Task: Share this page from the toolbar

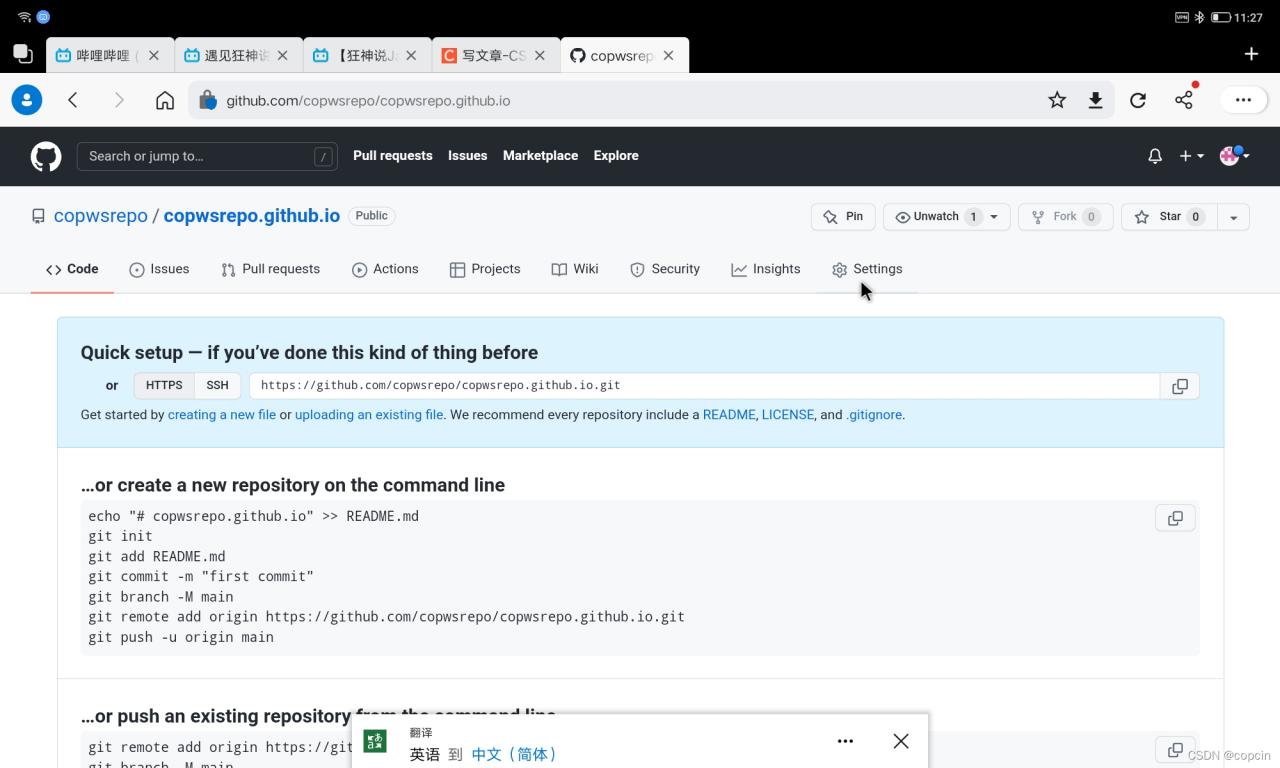Action: coord(1184,99)
